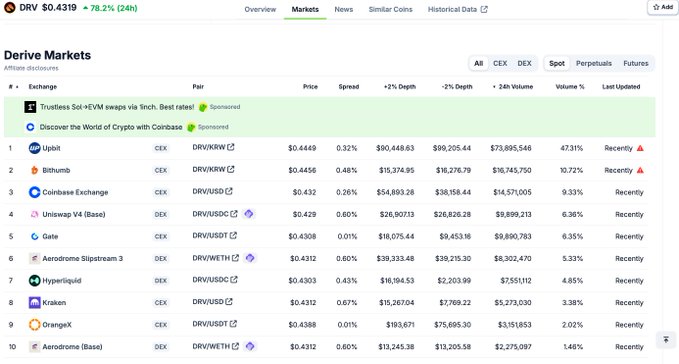Switch to Futures markets
This screenshot has height=364, width=679.
pos(636,63)
